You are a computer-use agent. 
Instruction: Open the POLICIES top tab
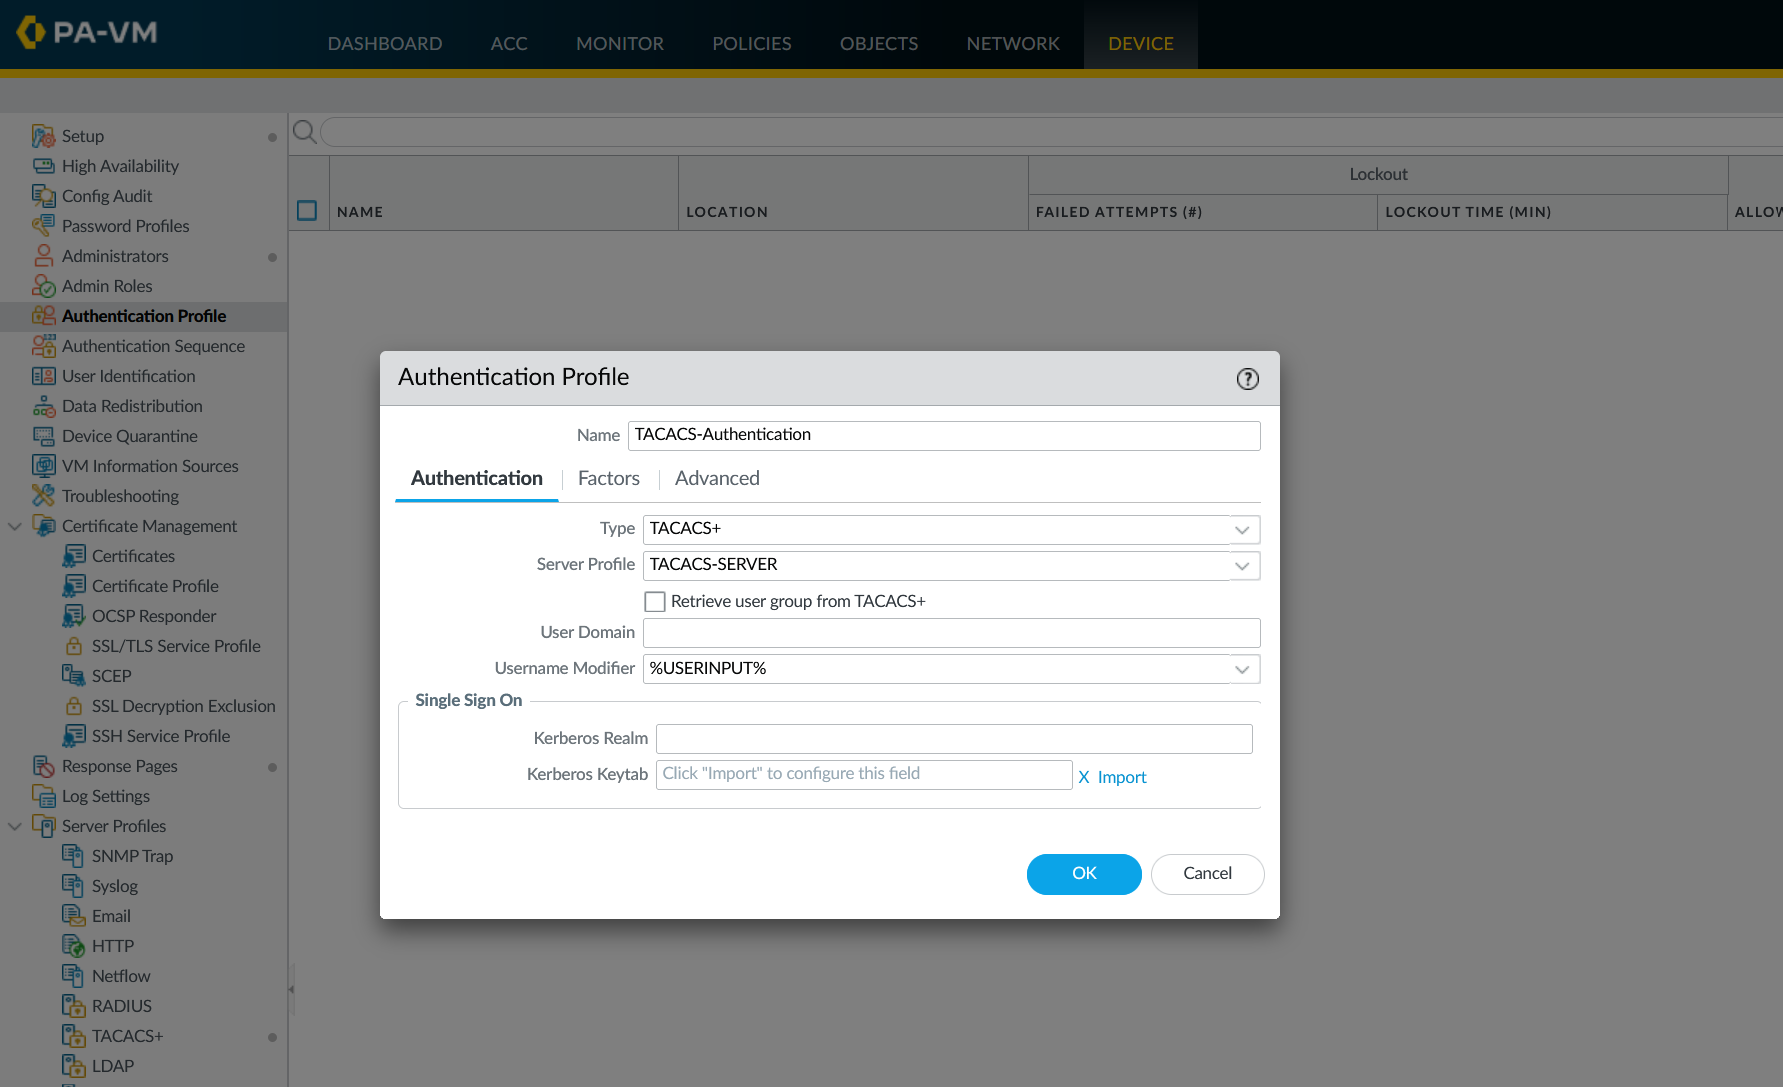click(752, 43)
